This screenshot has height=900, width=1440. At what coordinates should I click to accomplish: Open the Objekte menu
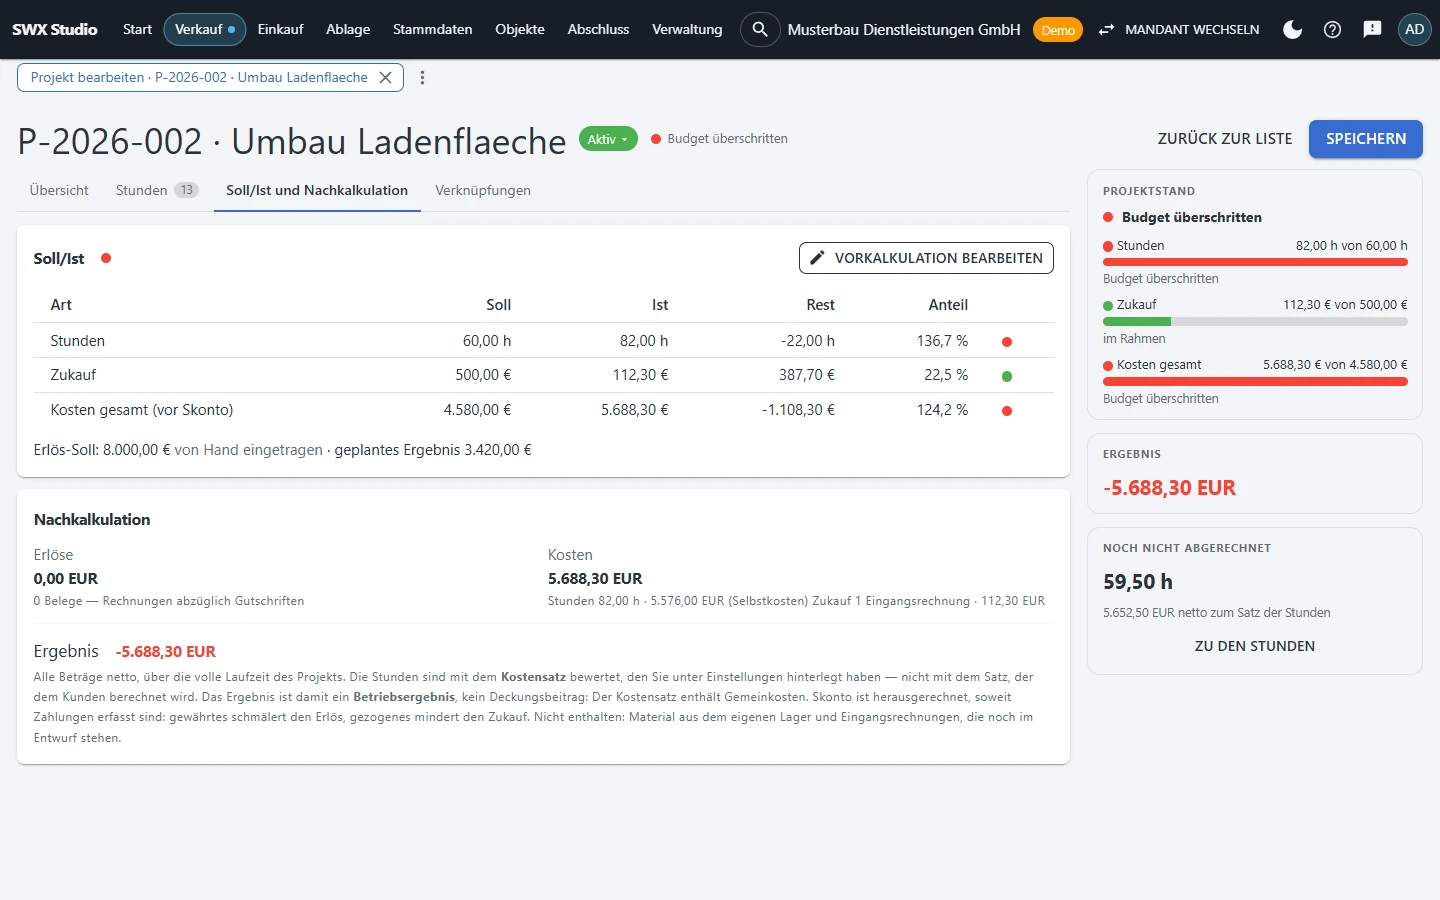coord(520,29)
